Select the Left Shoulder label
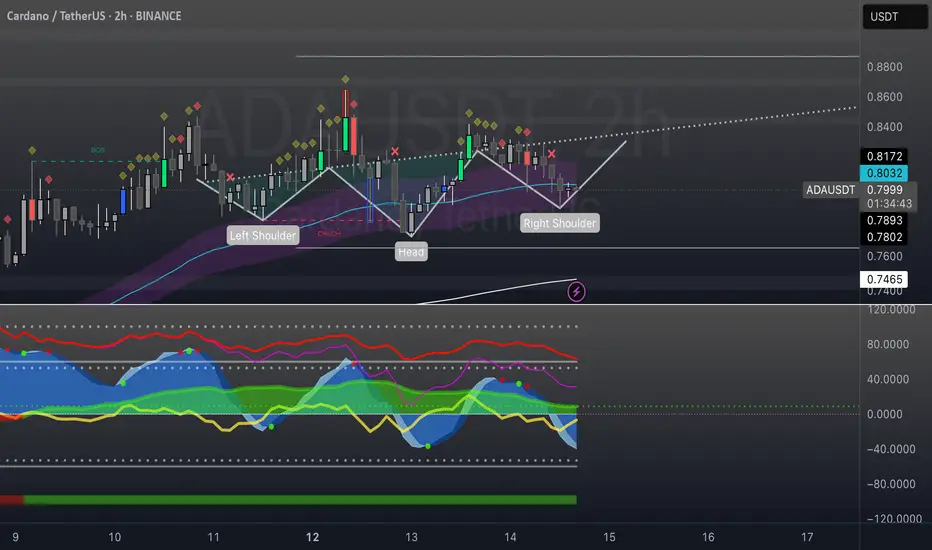This screenshot has width=932, height=550. coord(263,235)
